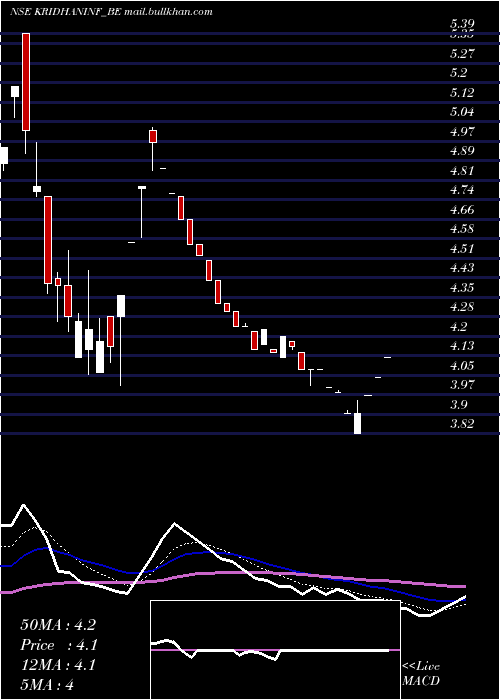Click the NSE KRIDHANINF_BE chart title
The height and width of the screenshot is (700, 500).
click(x=65, y=12)
